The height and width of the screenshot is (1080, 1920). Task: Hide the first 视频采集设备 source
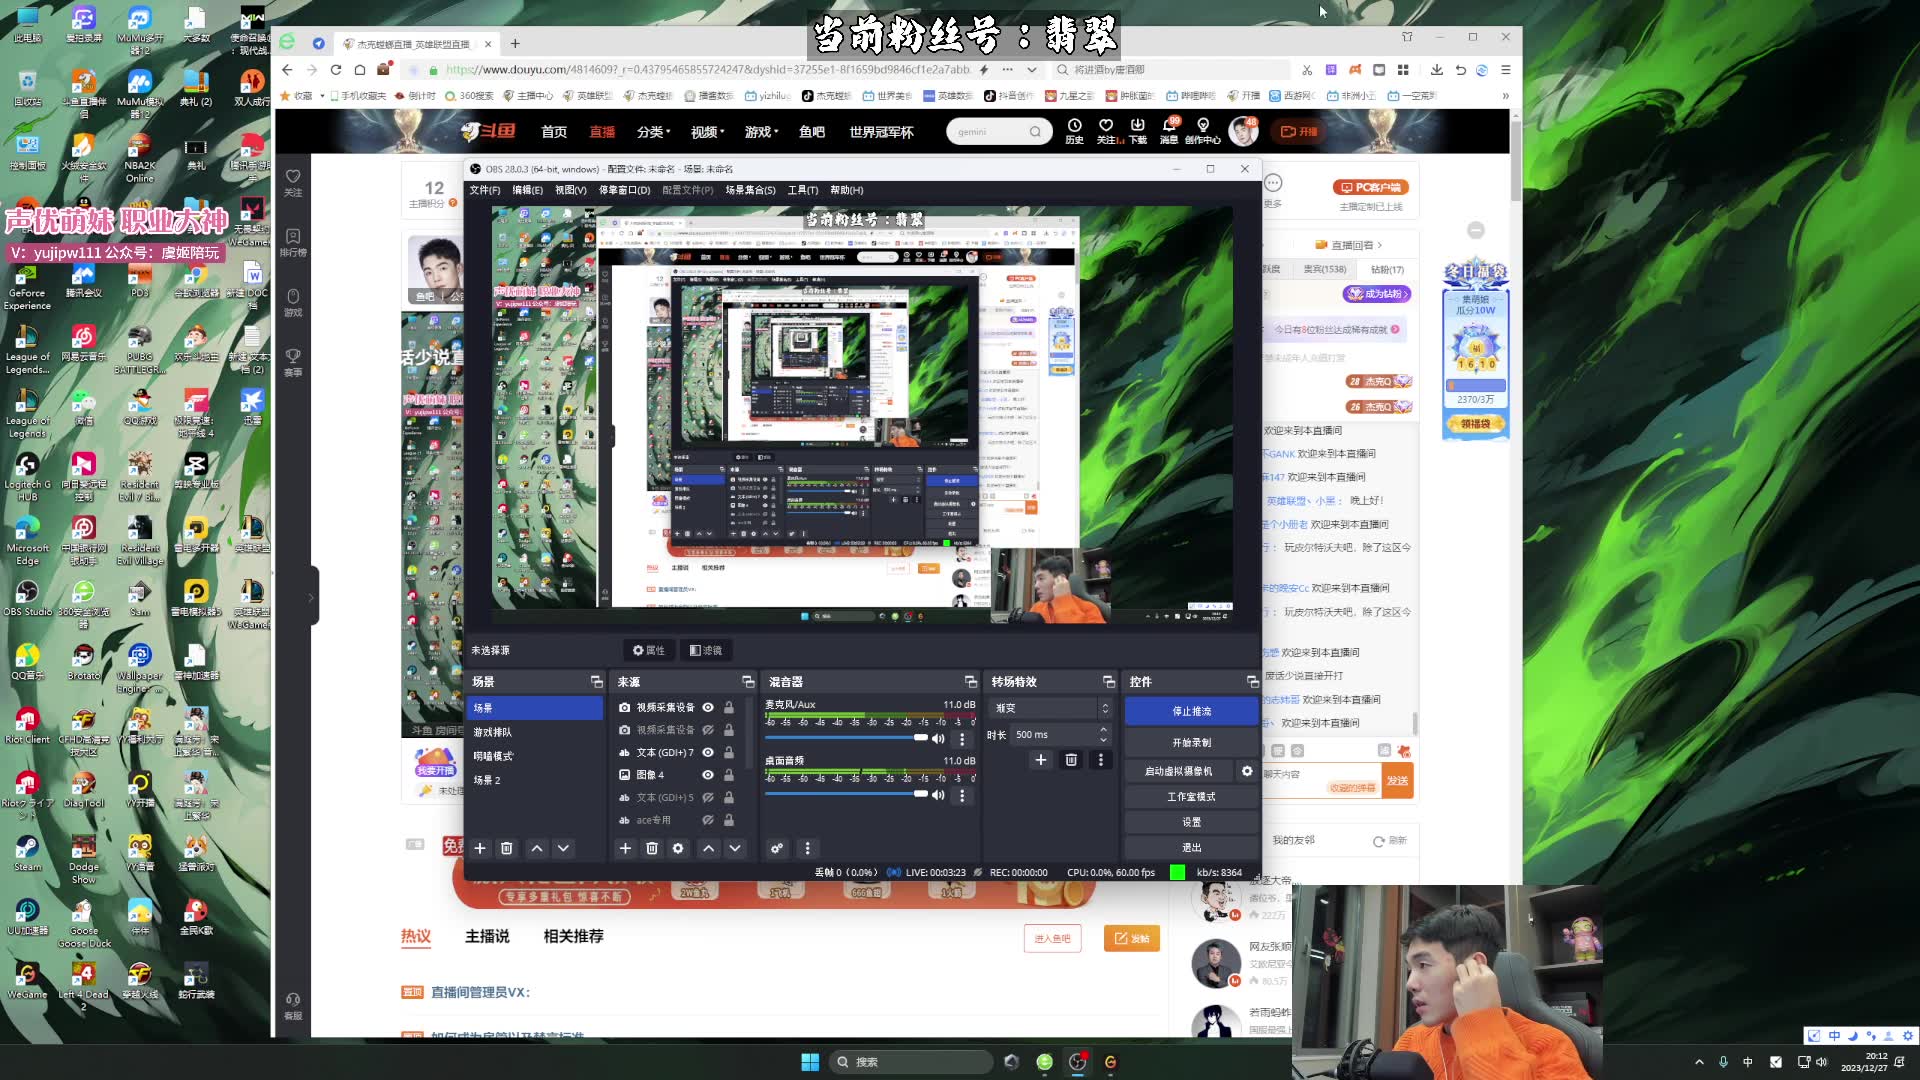(x=708, y=707)
